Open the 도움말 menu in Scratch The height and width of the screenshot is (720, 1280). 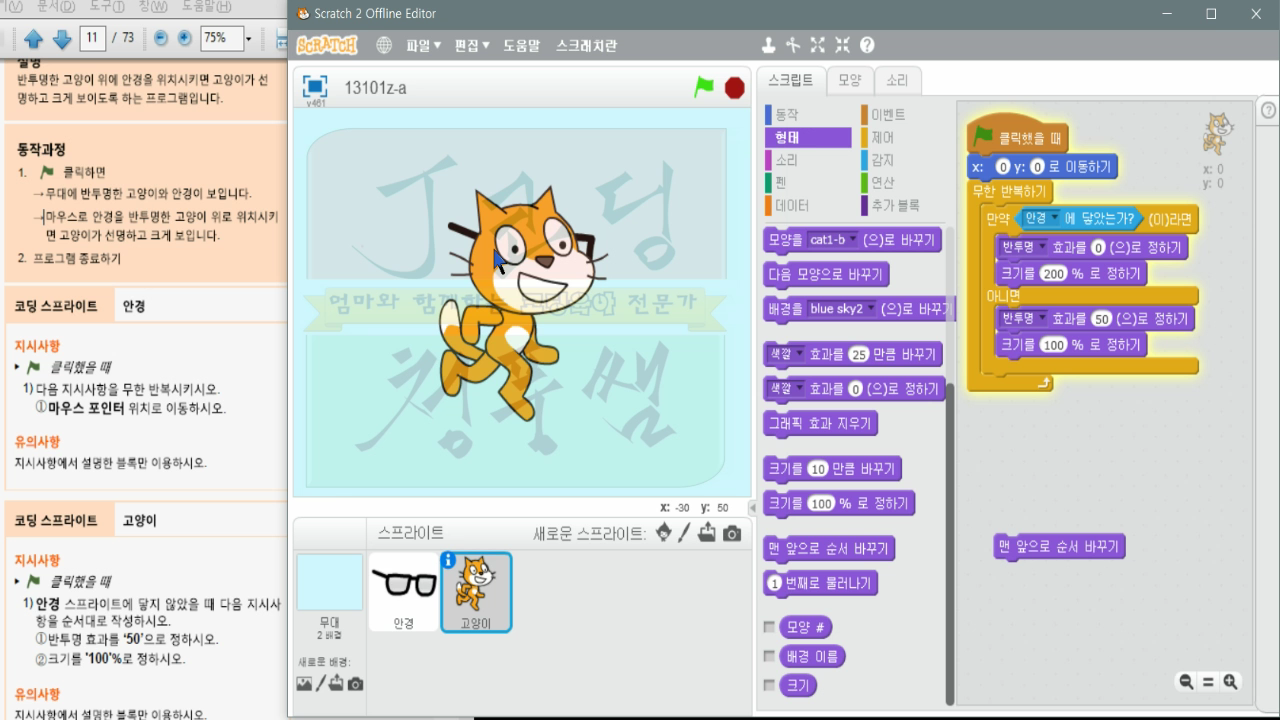(x=521, y=45)
